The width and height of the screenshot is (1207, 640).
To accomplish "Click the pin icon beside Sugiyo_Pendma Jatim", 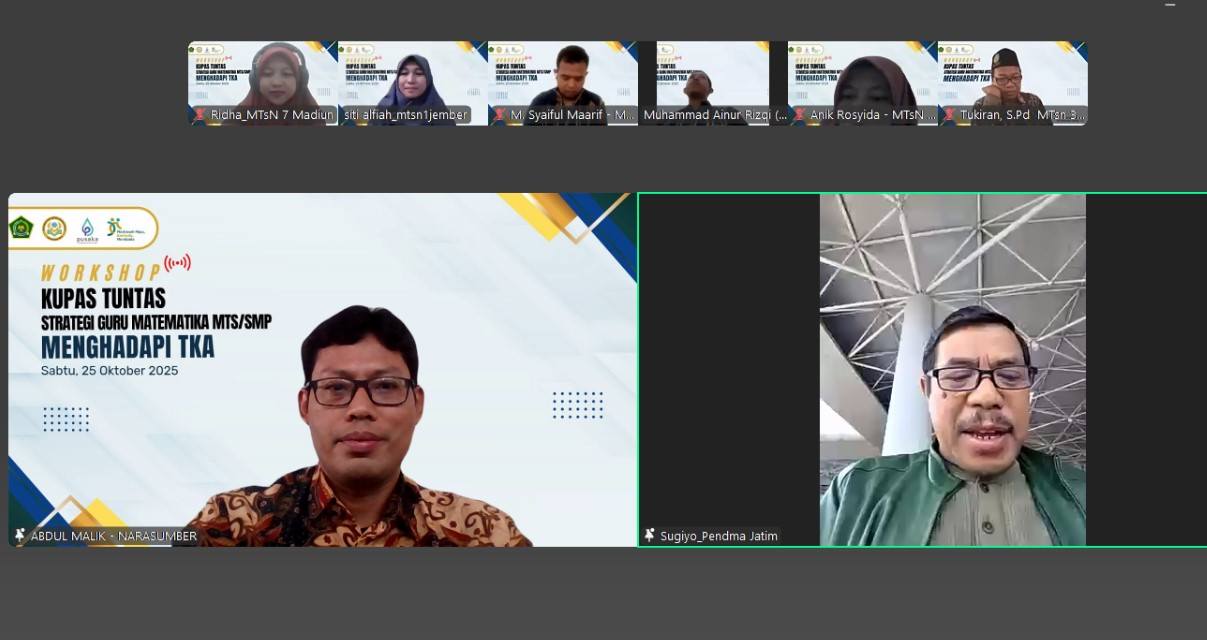I will point(649,536).
